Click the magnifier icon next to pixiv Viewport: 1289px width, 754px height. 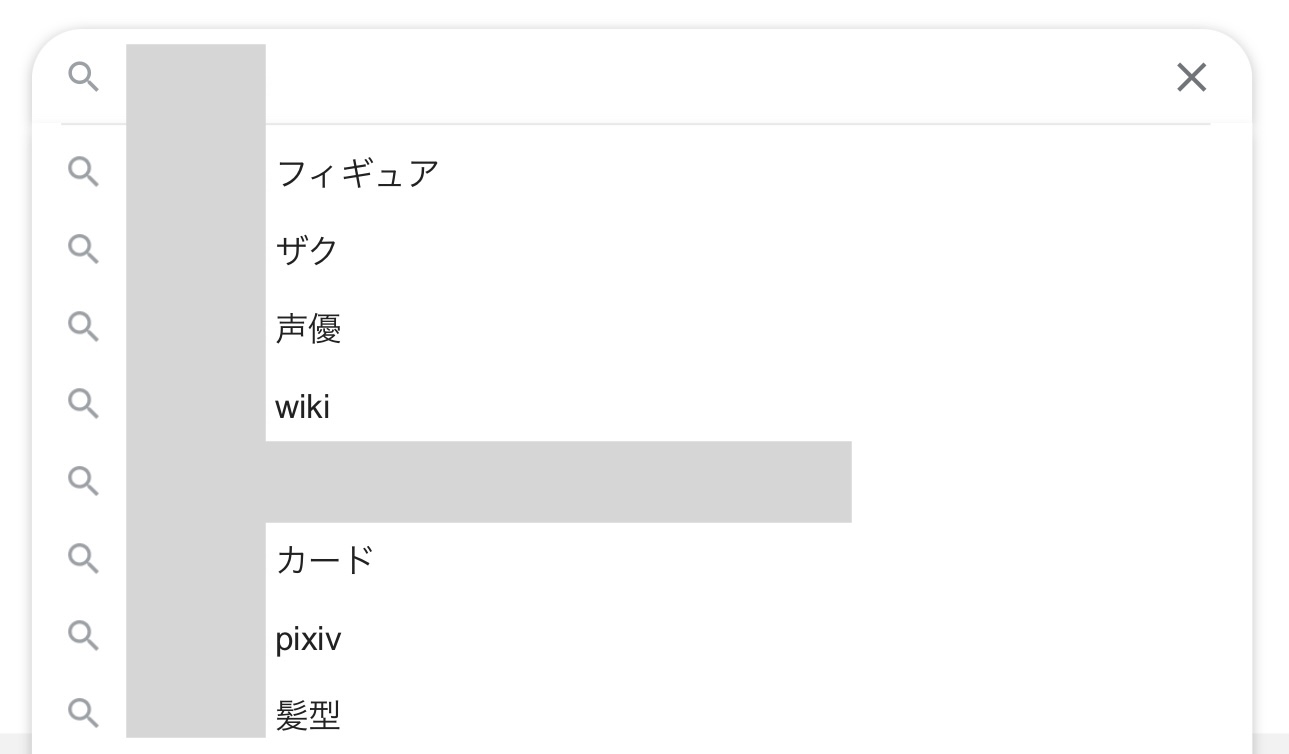click(x=84, y=635)
